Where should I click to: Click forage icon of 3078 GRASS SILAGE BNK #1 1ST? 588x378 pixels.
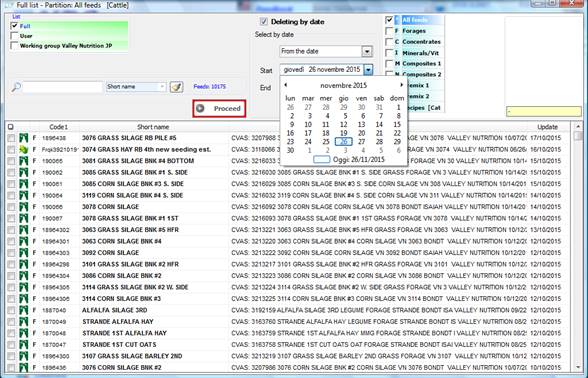click(24, 218)
